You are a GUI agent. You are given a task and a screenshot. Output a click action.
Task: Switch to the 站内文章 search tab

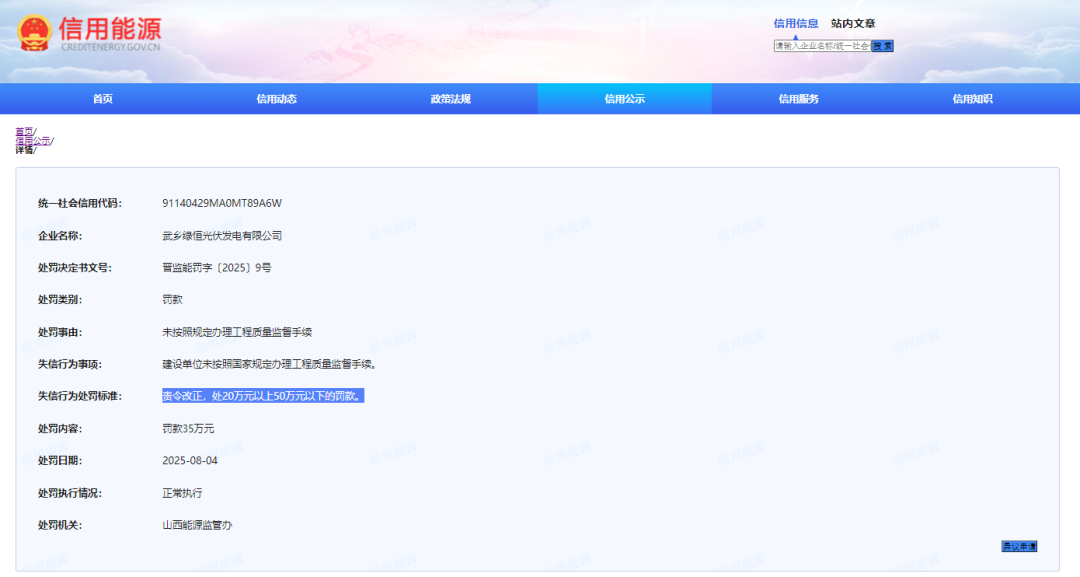[x=853, y=24]
